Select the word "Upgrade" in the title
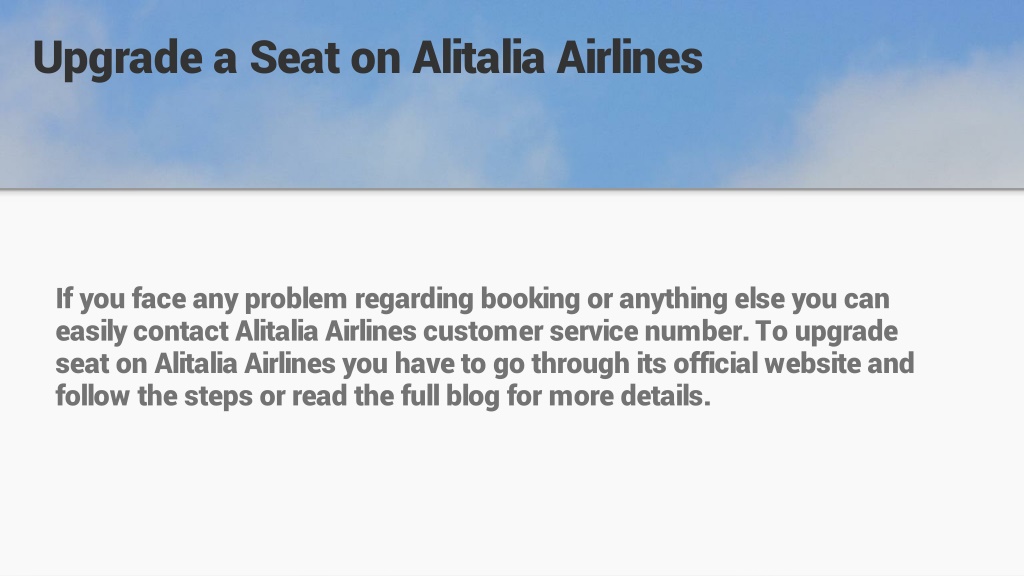The image size is (1024, 576). (118, 59)
